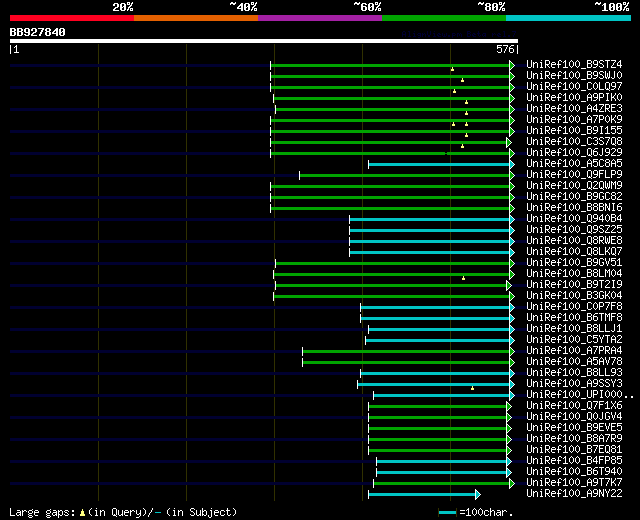The width and height of the screenshot is (640, 520).
Task: Click the cyan 100char scale bar
Action: point(447,512)
